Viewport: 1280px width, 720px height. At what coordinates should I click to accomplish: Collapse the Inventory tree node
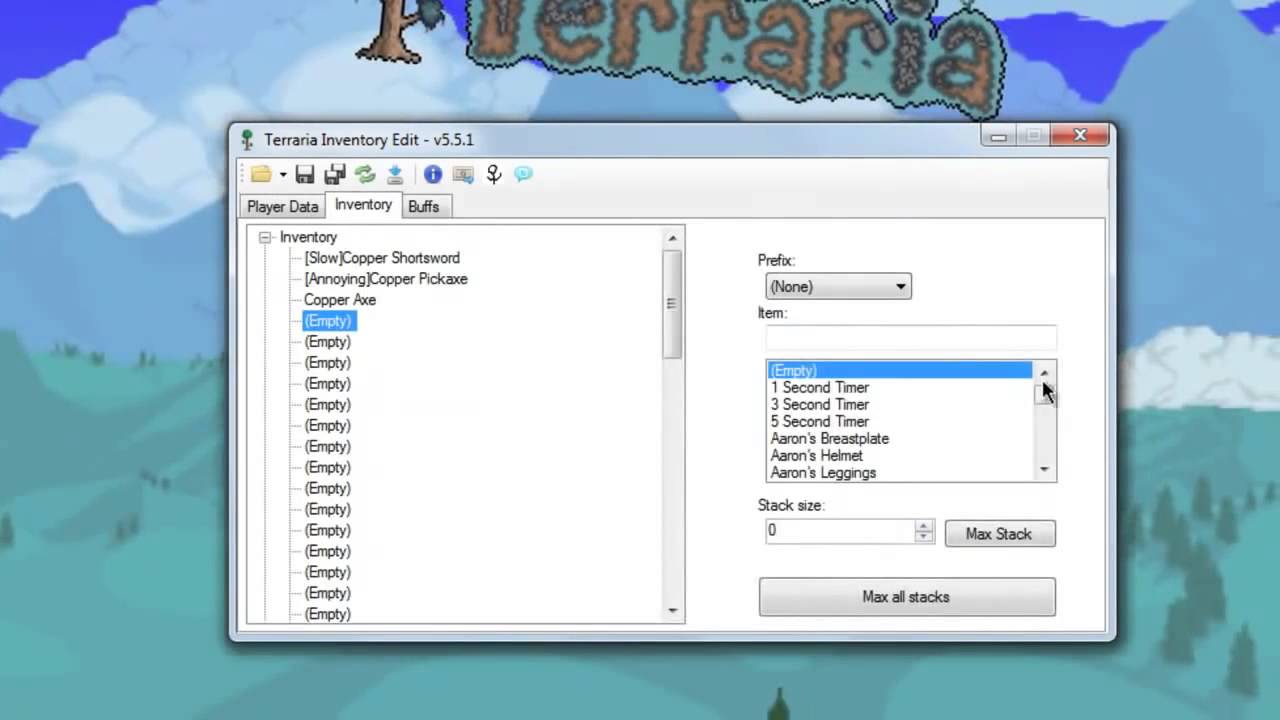(x=265, y=237)
